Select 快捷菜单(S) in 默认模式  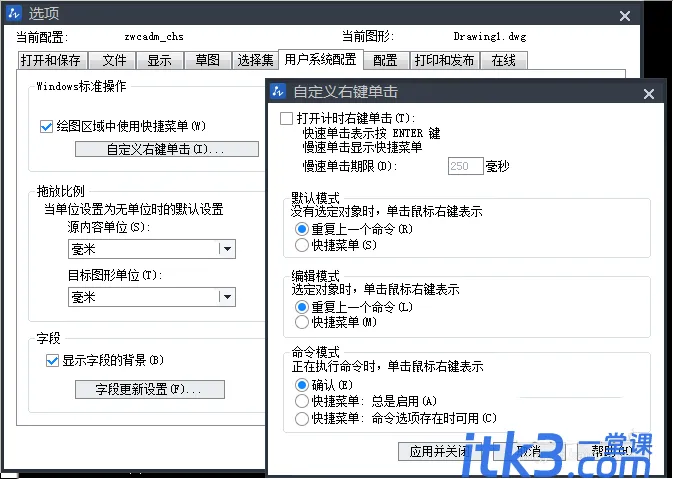302,245
